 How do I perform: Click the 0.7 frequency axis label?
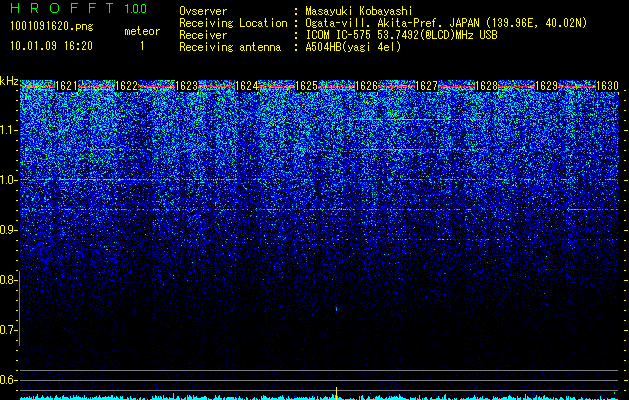click(7, 330)
